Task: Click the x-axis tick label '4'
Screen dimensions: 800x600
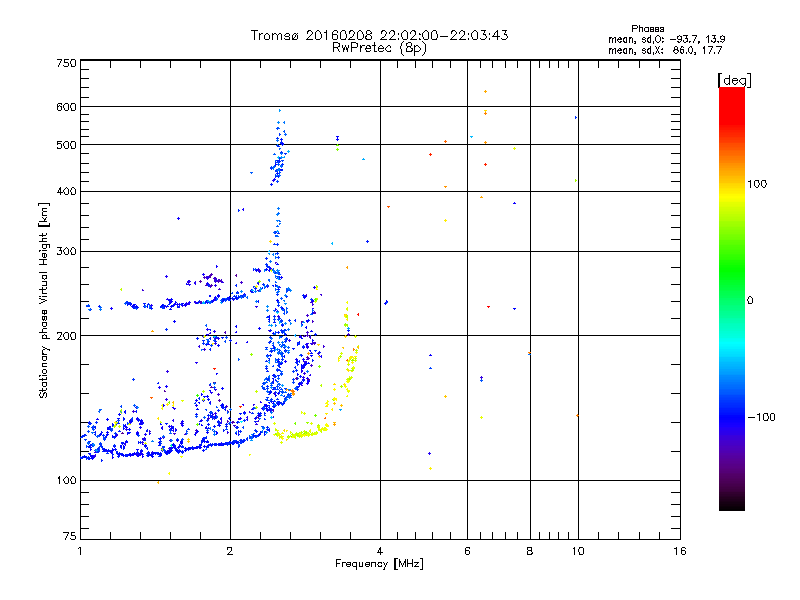Action: click(380, 551)
